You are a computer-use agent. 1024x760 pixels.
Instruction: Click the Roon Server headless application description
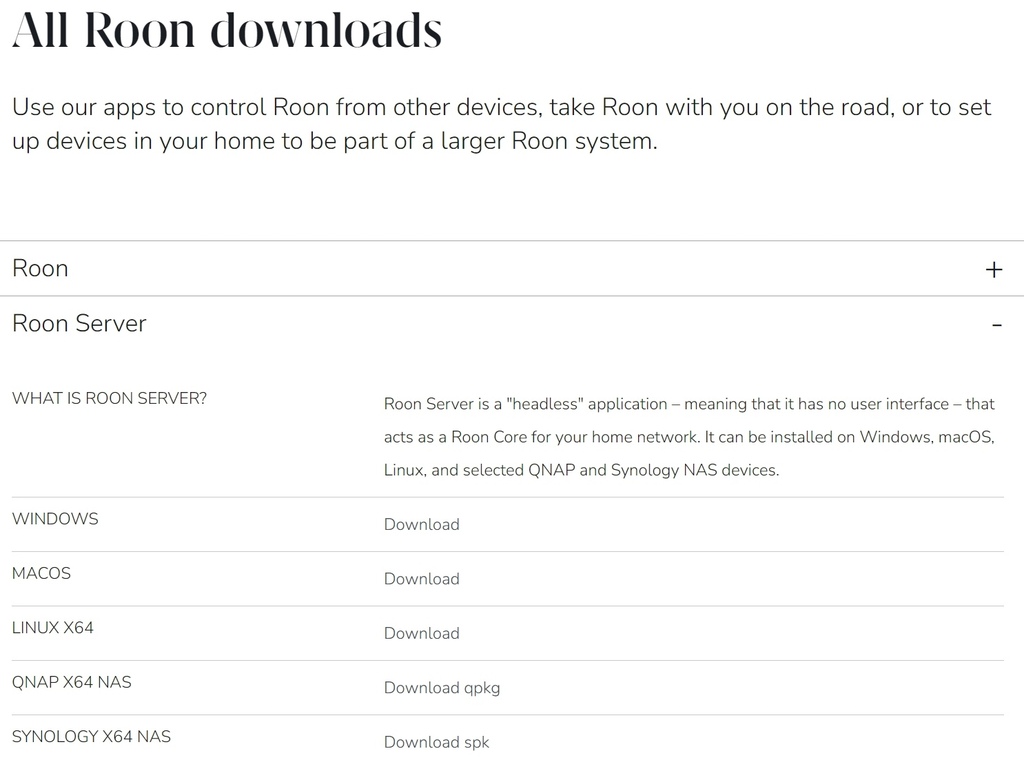[x=689, y=437]
